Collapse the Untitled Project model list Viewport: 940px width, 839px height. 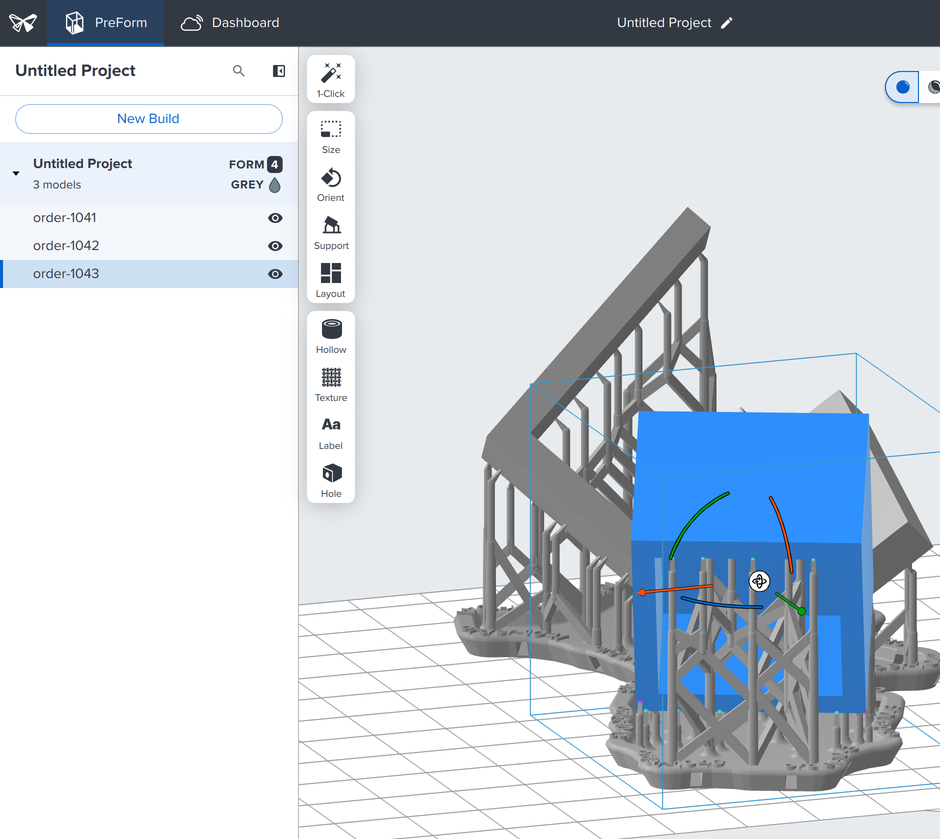(16, 173)
